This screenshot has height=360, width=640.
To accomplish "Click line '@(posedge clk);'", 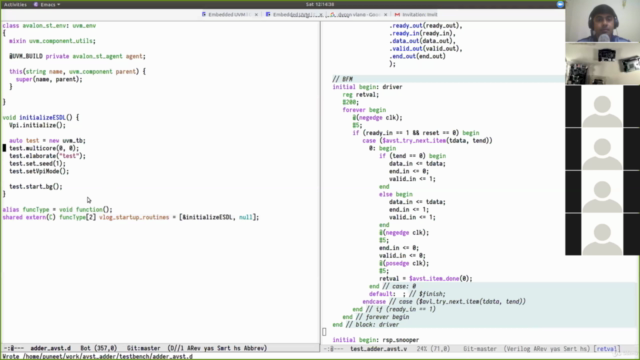I will [404, 263].
